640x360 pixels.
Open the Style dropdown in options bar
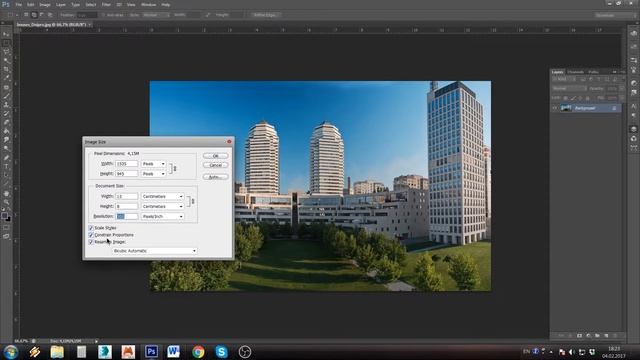point(156,15)
